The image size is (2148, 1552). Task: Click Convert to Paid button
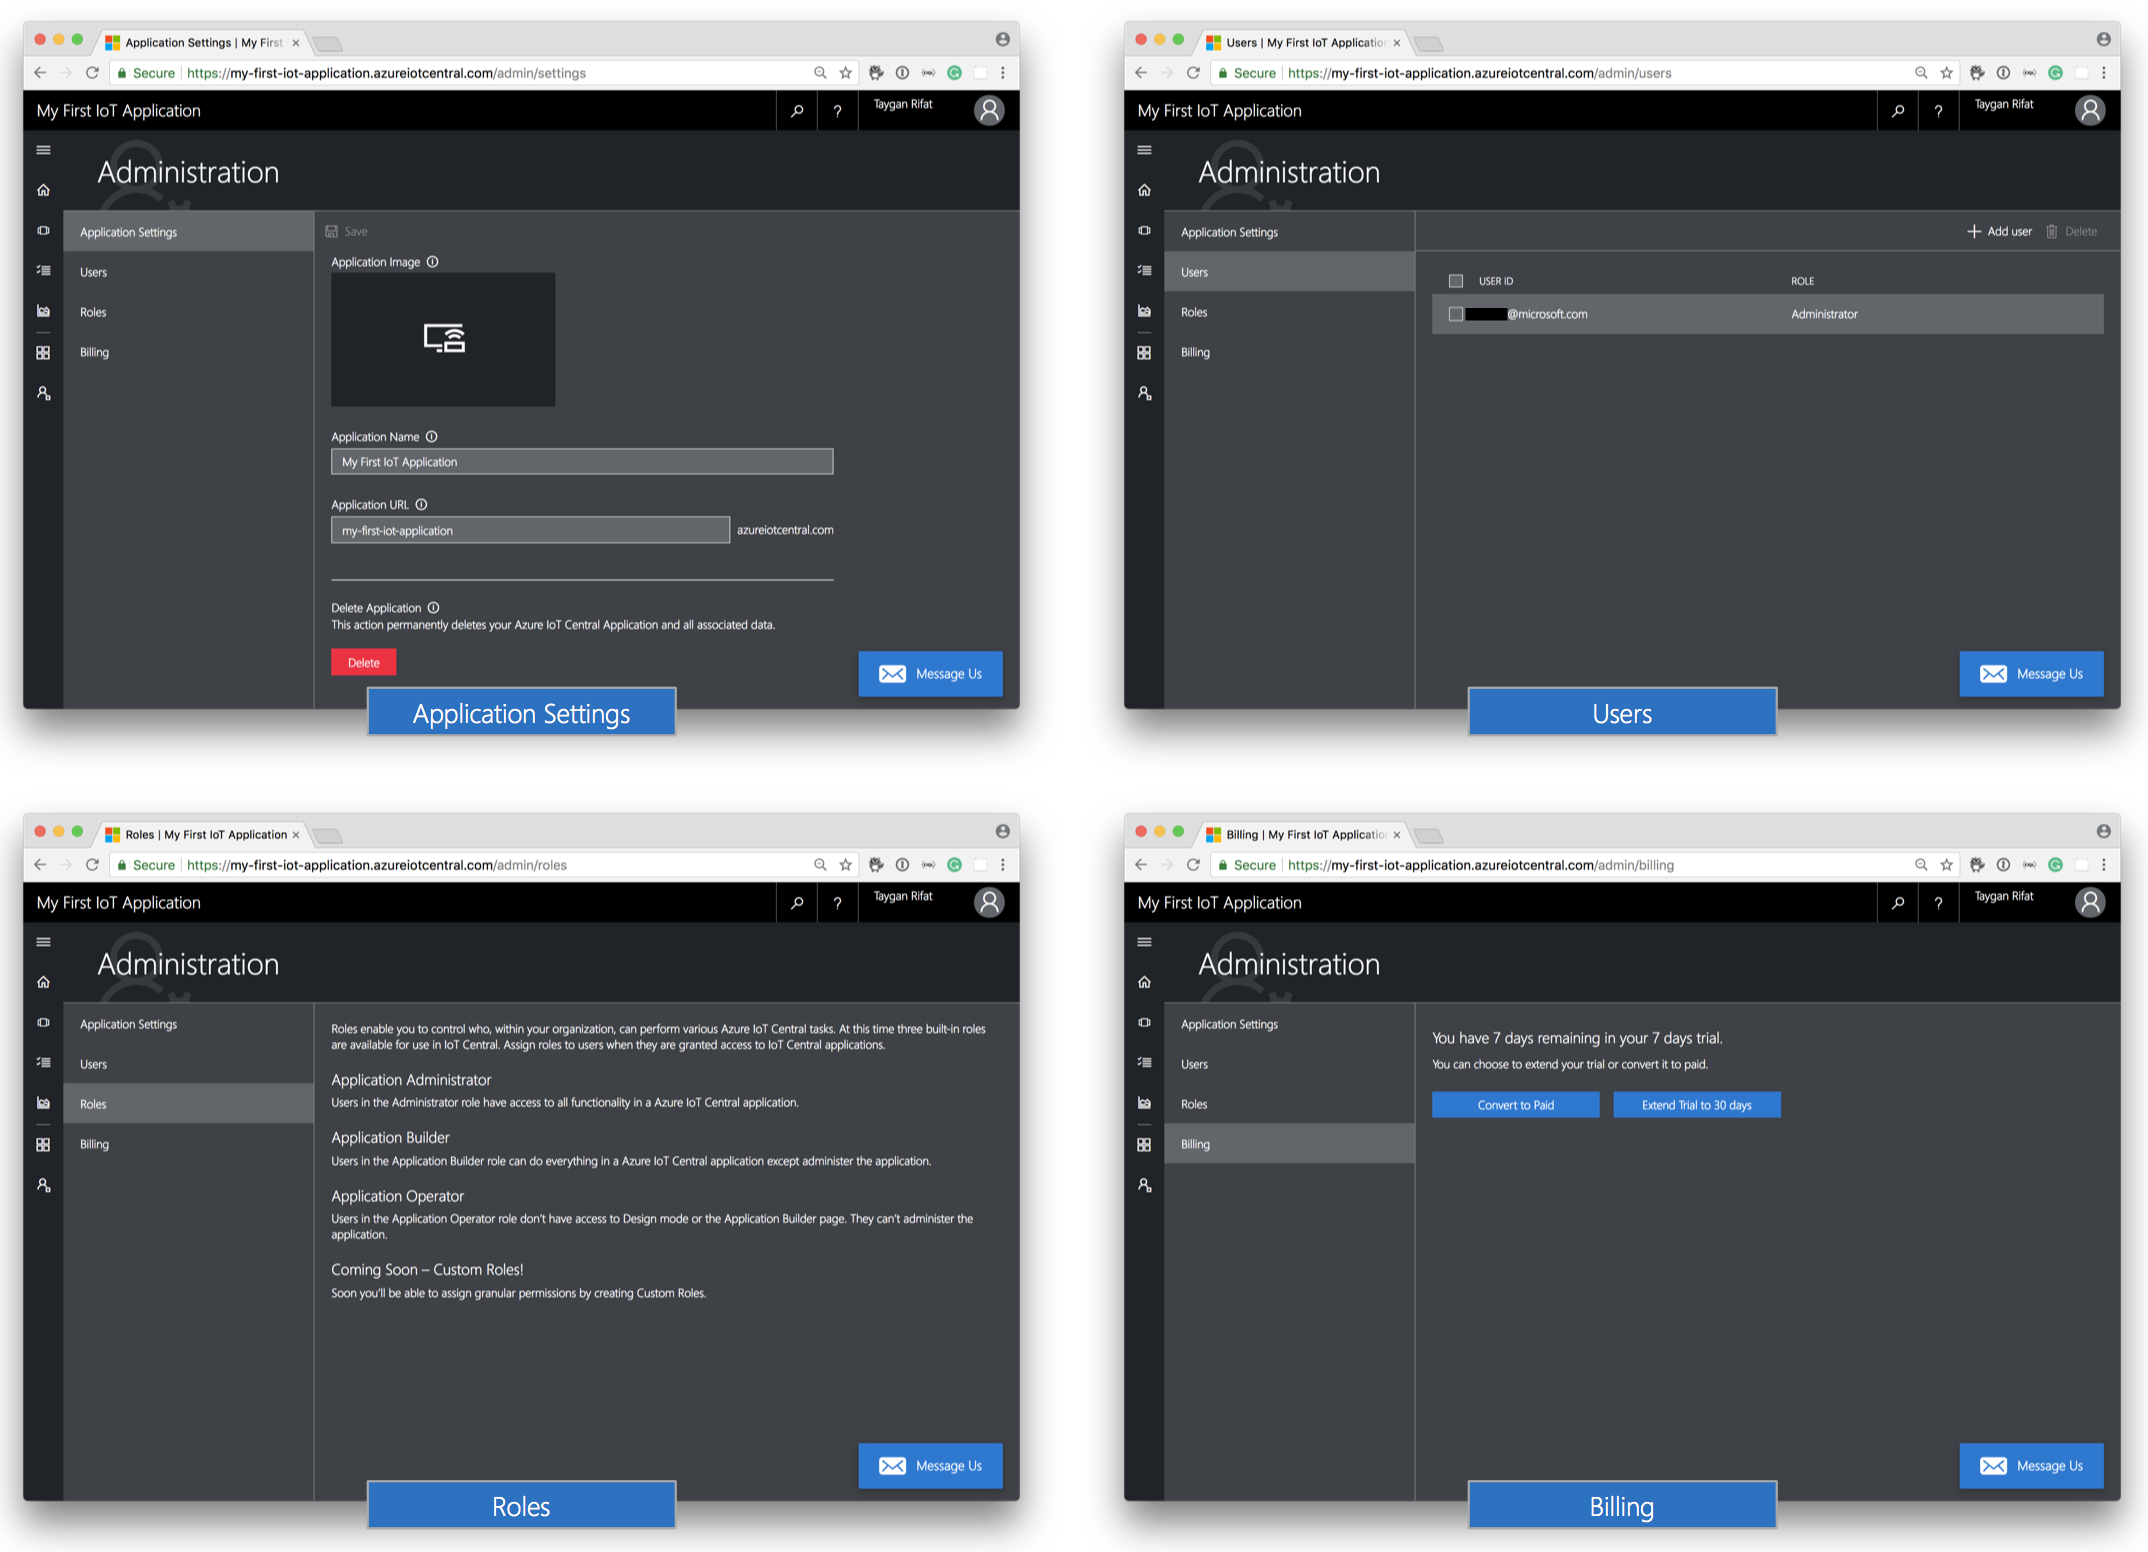[x=1515, y=1105]
